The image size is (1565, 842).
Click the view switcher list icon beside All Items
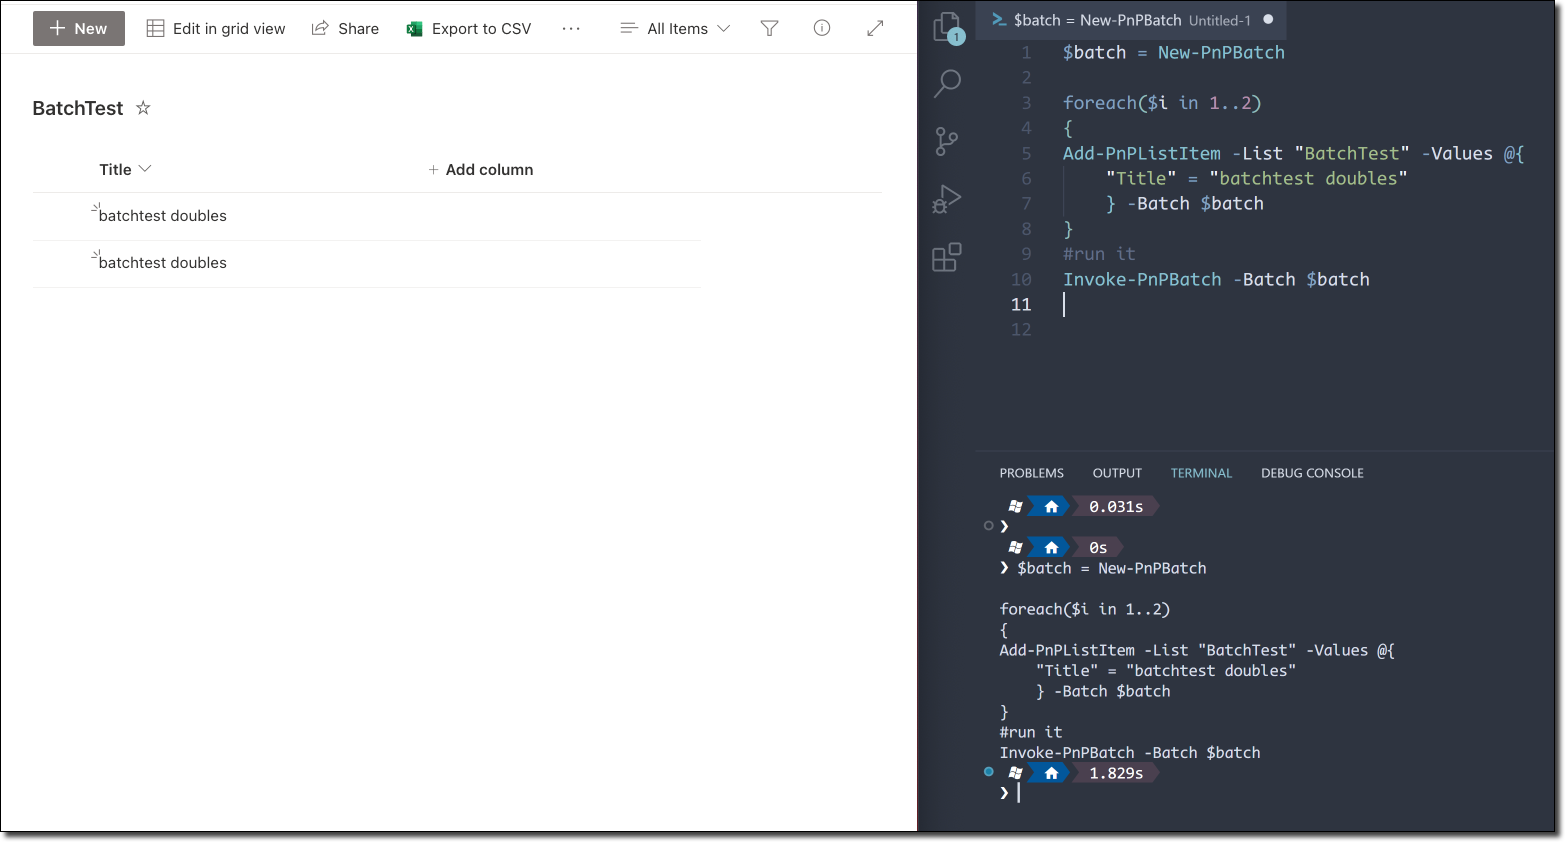629,28
